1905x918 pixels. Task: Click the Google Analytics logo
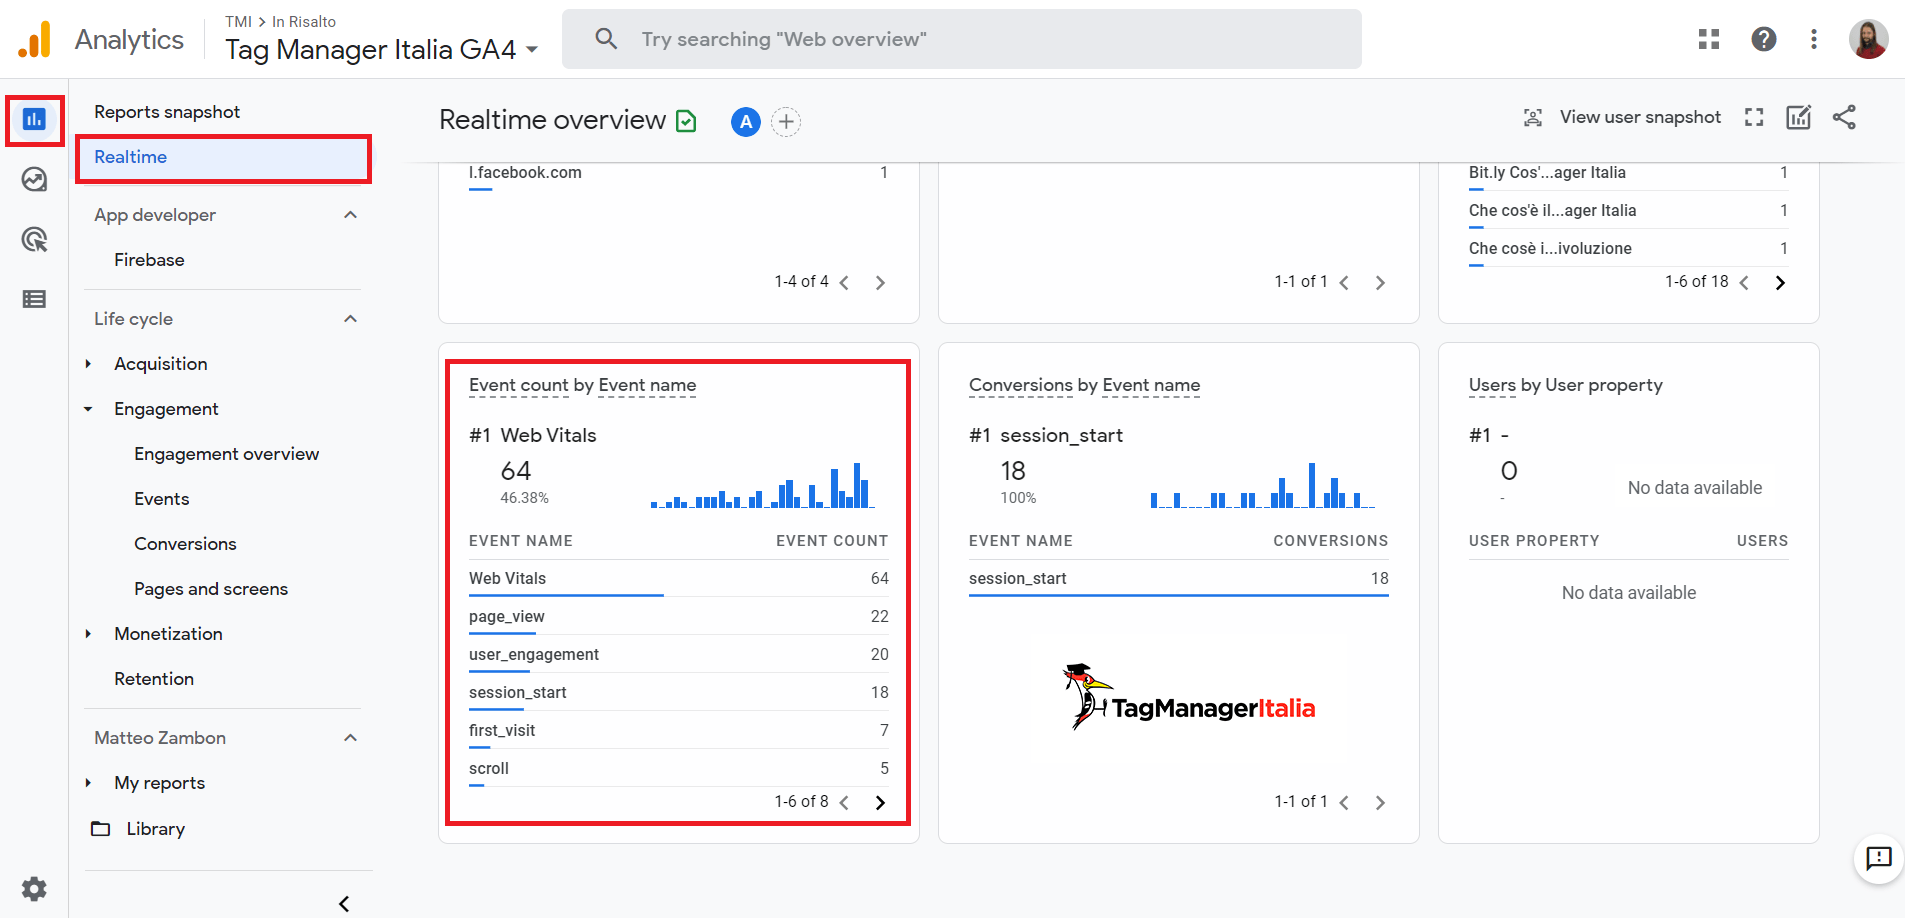34,40
